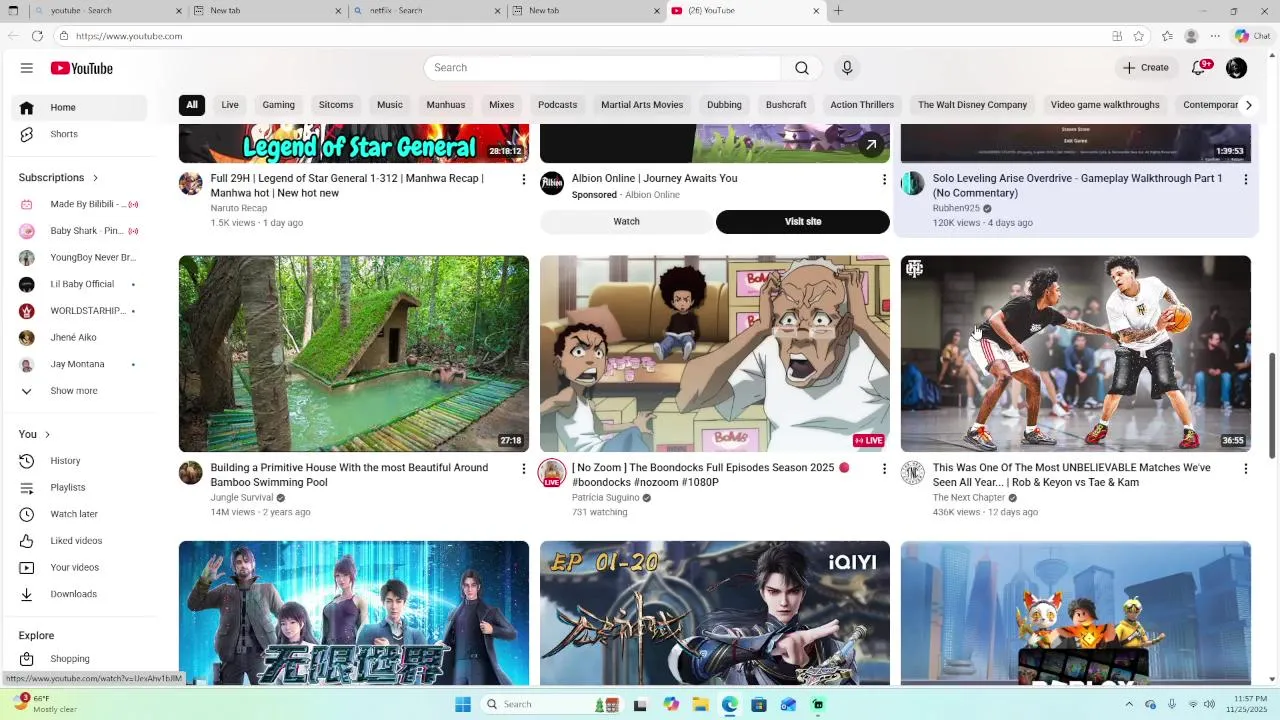
Task: Open a new browser tab with plus
Action: click(x=838, y=11)
